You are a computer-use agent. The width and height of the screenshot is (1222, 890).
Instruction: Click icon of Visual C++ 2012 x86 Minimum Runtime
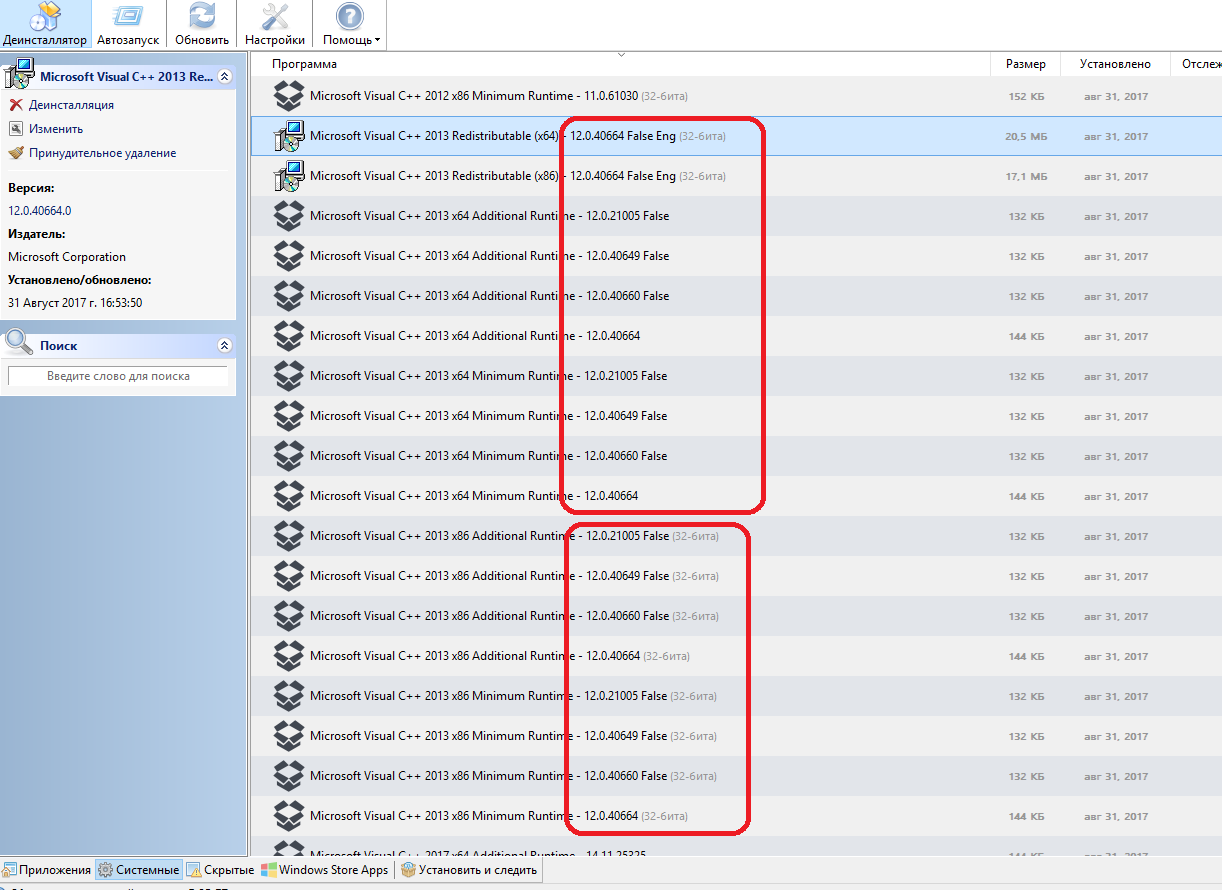[289, 96]
